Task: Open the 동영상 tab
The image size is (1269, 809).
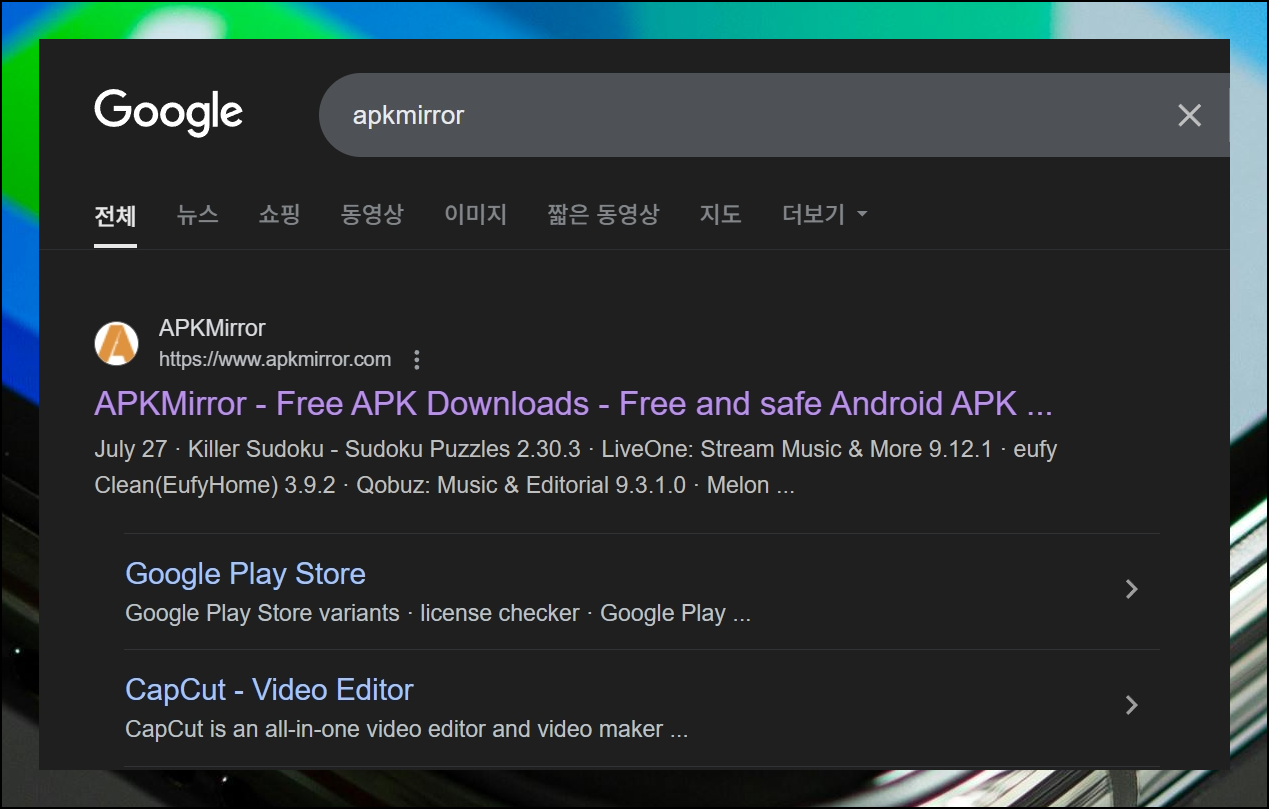Action: pos(372,214)
